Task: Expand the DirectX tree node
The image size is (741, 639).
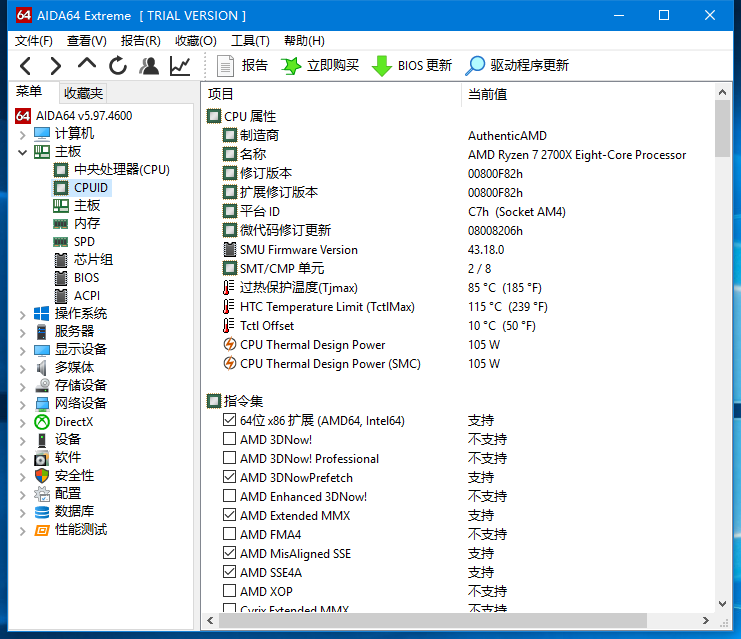Action: point(22,422)
